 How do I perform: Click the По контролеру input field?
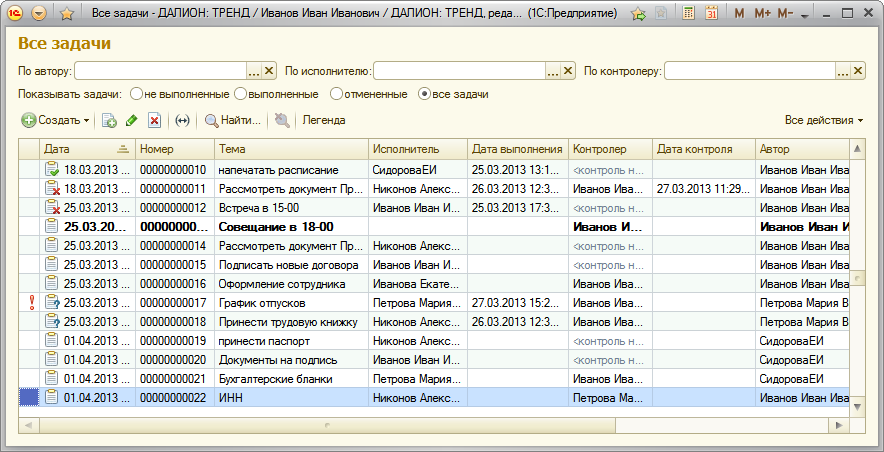coord(750,71)
